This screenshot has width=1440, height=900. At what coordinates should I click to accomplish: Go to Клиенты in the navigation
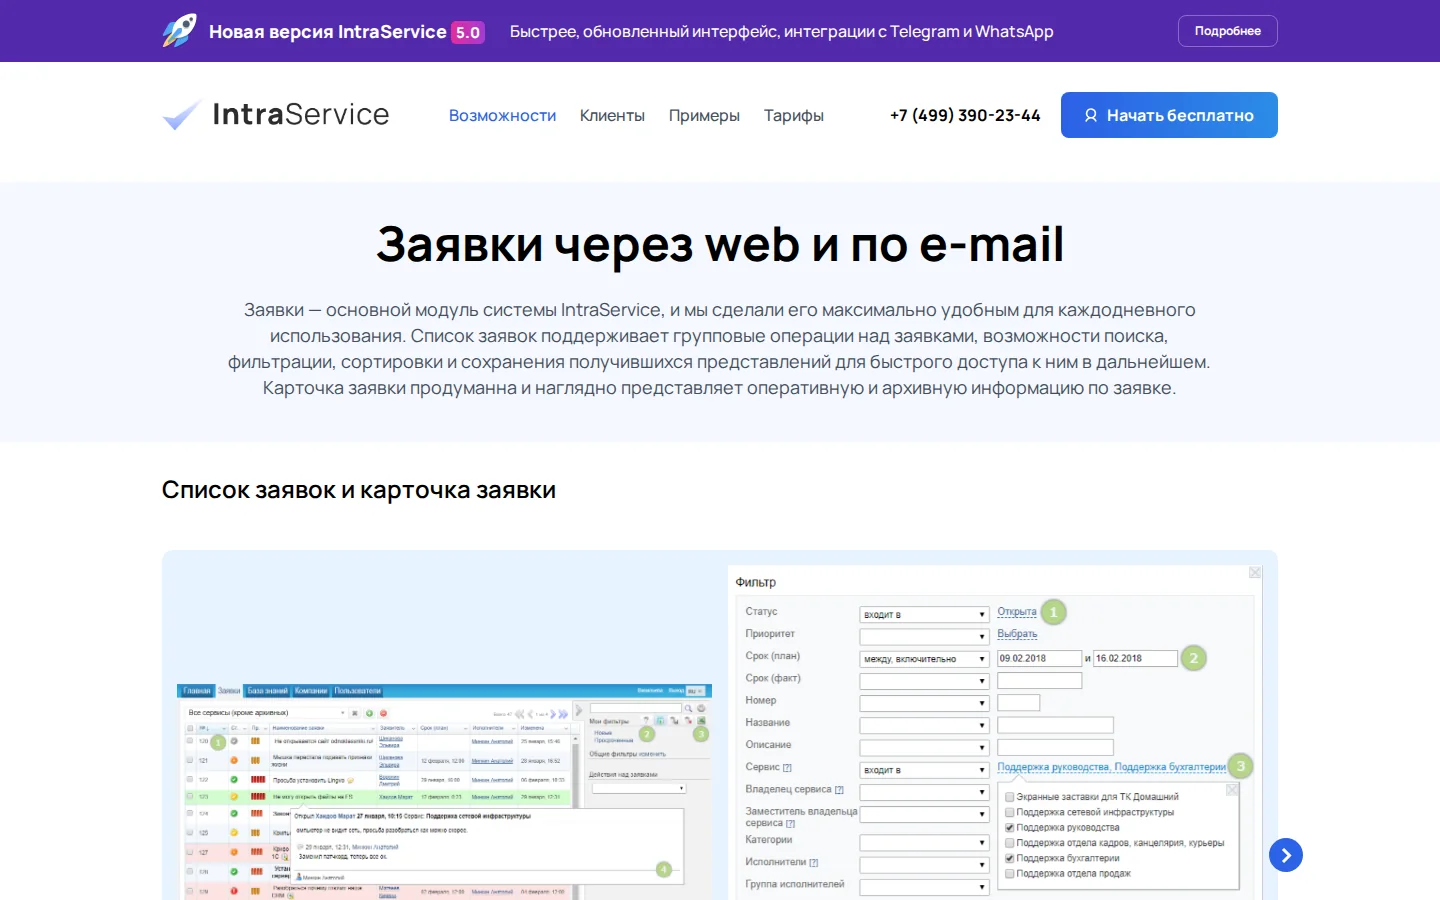[612, 115]
